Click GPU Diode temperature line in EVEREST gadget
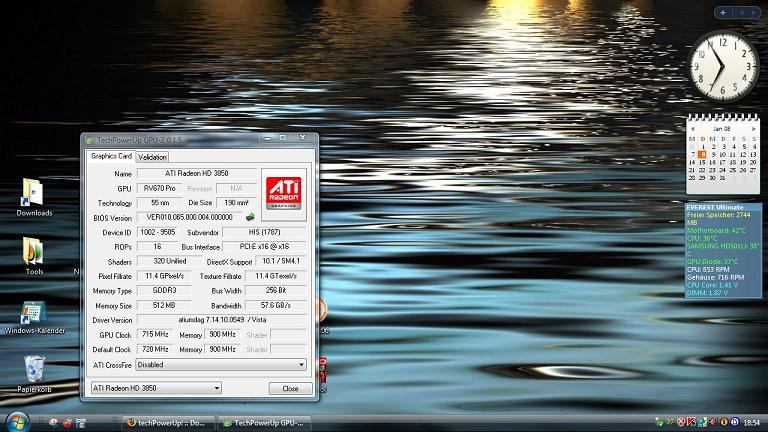The height and width of the screenshot is (432, 768). tap(712, 262)
